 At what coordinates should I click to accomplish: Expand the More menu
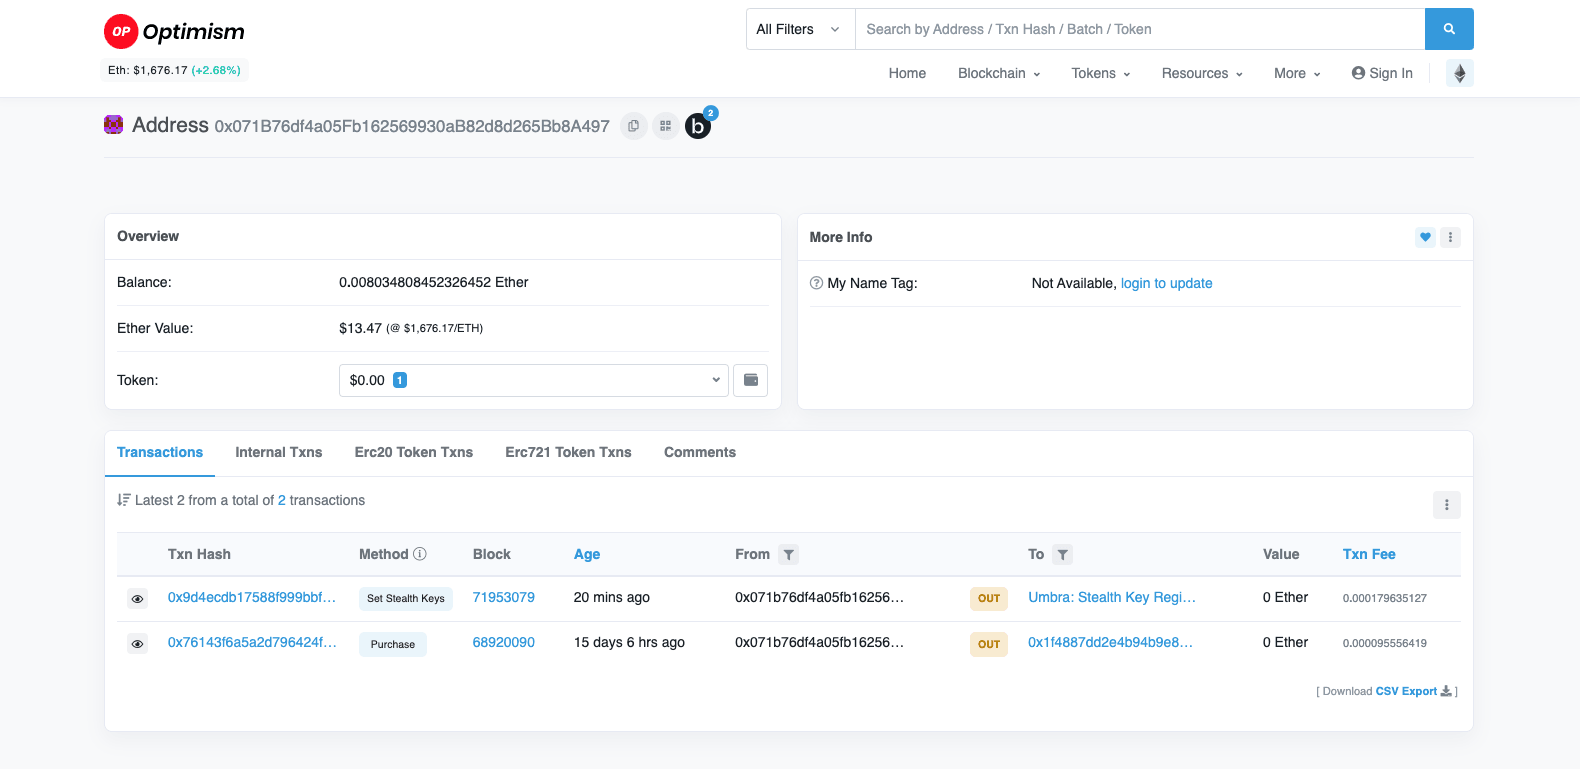(x=1297, y=73)
